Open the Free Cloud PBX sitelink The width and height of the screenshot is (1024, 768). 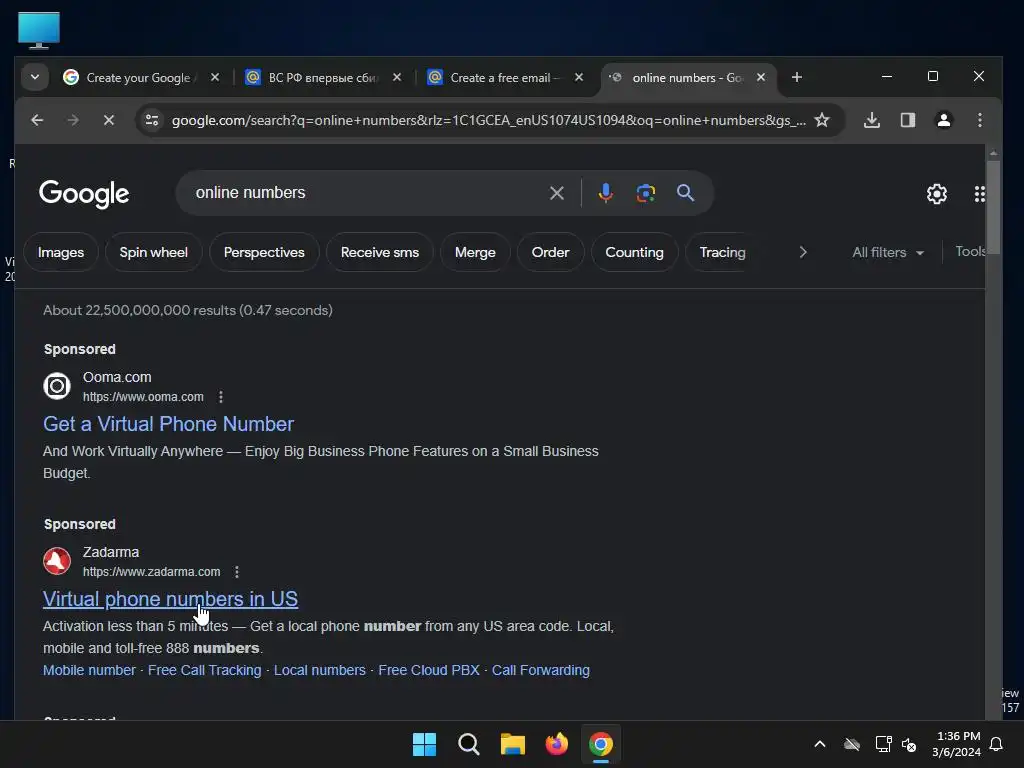(428, 671)
